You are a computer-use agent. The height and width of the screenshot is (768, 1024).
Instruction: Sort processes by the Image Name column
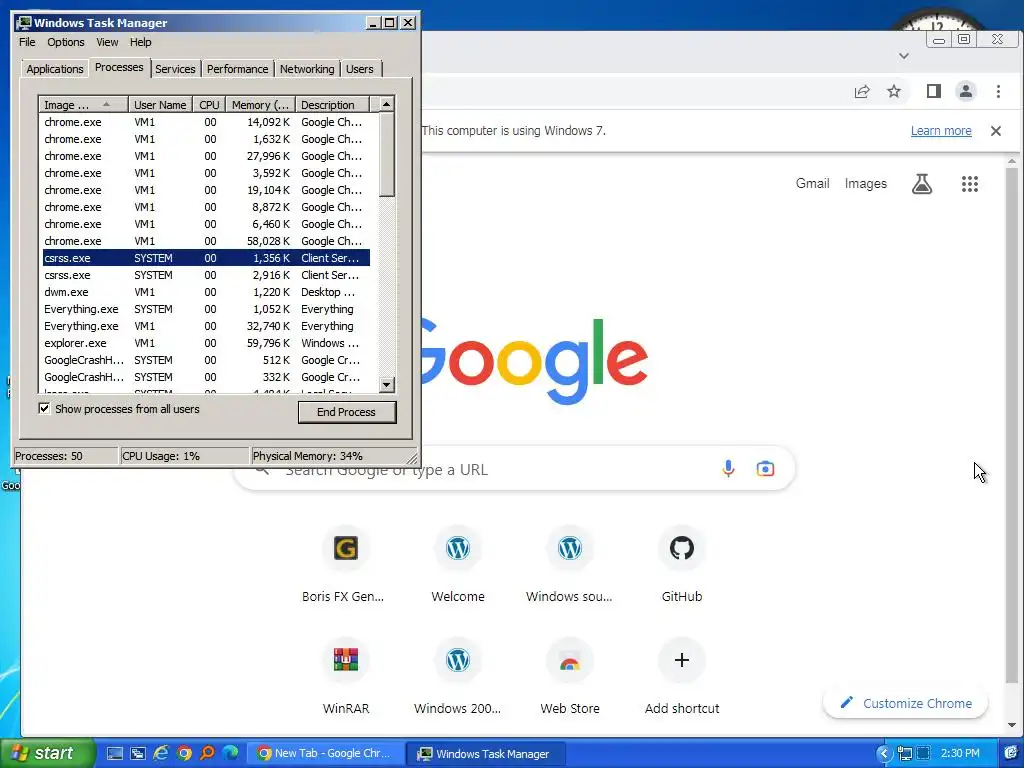83,104
